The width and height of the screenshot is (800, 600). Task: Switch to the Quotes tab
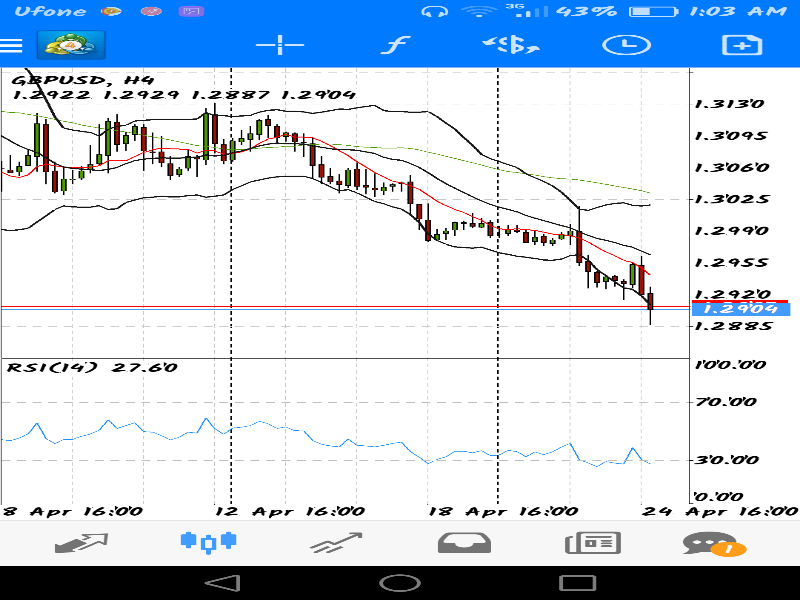tap(81, 543)
